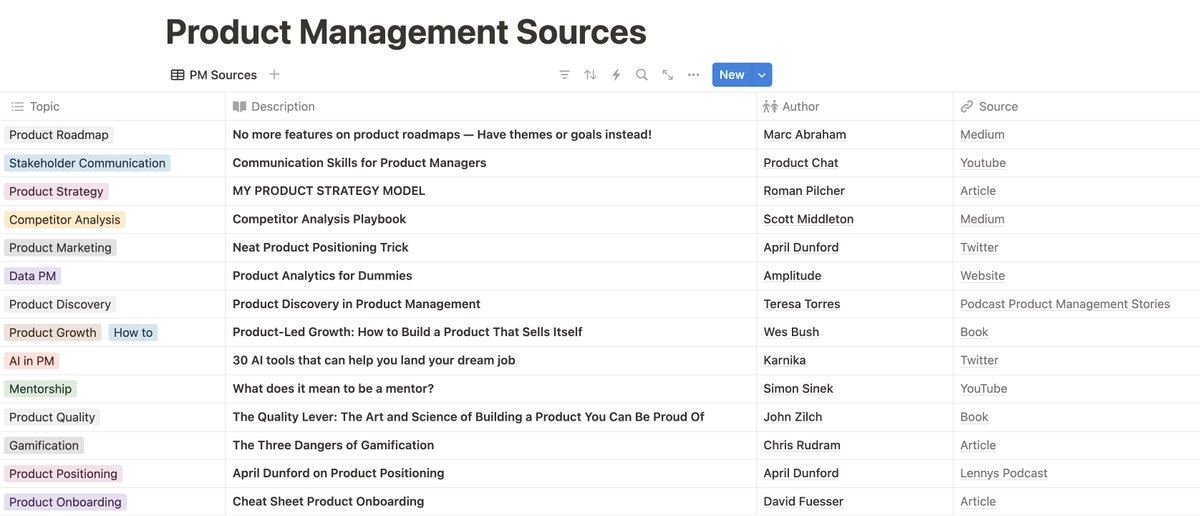Add a new view with plus icon
Screen dimensions: 1200x516
click(x=274, y=75)
